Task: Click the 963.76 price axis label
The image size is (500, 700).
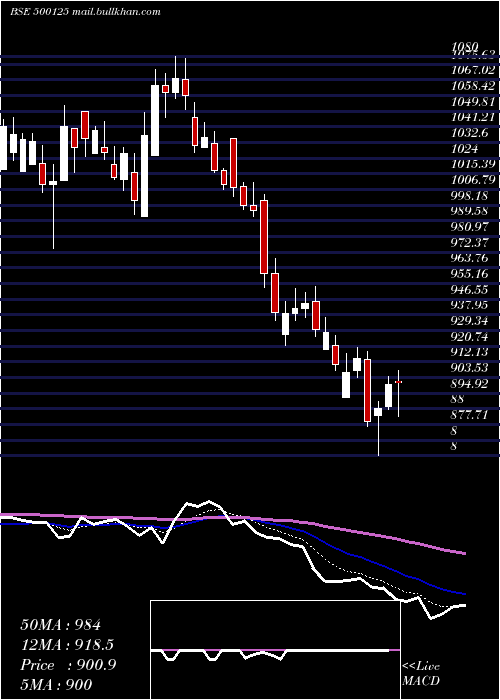Action: [x=470, y=258]
